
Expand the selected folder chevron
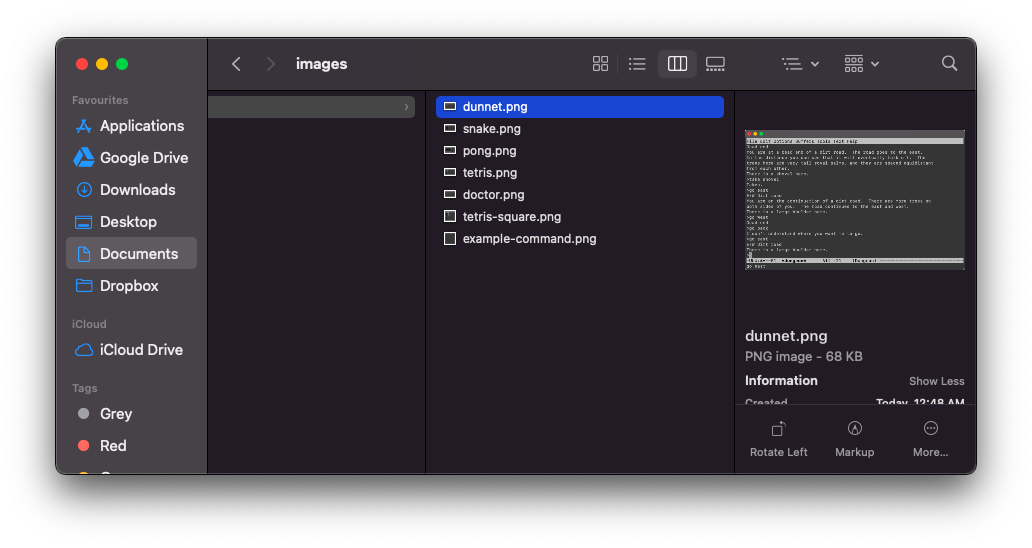pos(406,107)
